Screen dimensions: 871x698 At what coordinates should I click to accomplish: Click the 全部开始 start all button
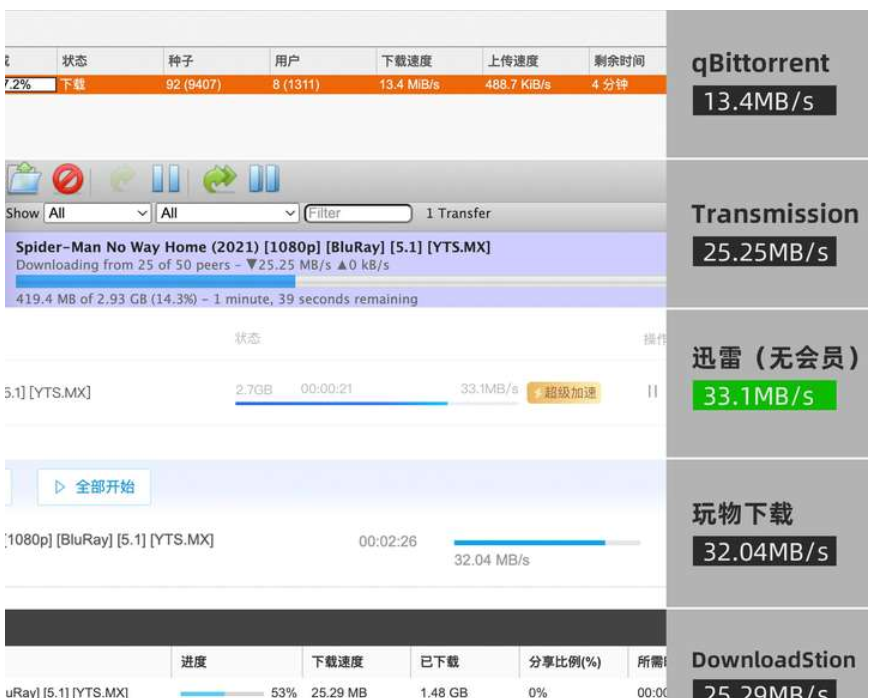(94, 487)
